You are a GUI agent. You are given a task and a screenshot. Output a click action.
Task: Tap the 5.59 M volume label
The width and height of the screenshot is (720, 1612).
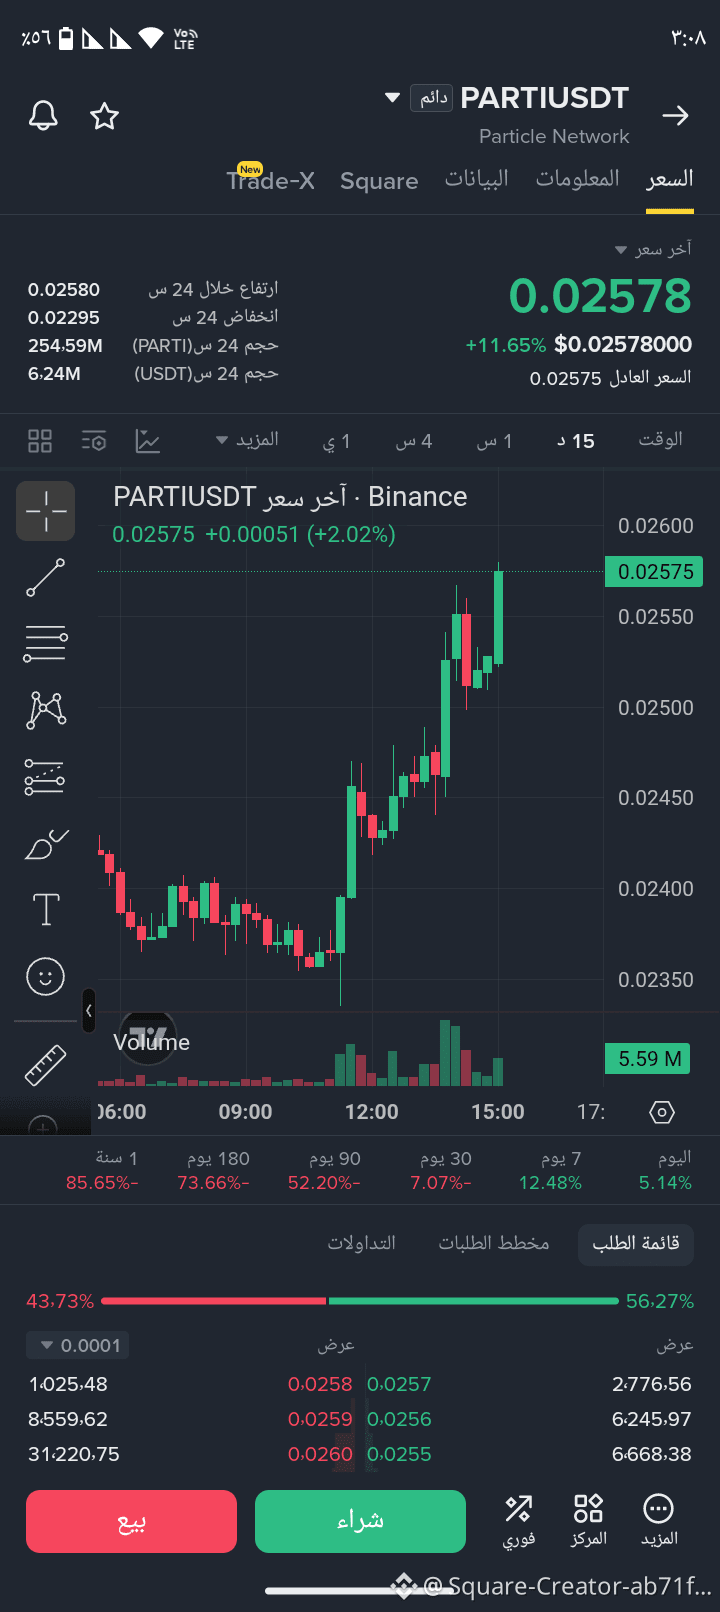point(648,1059)
